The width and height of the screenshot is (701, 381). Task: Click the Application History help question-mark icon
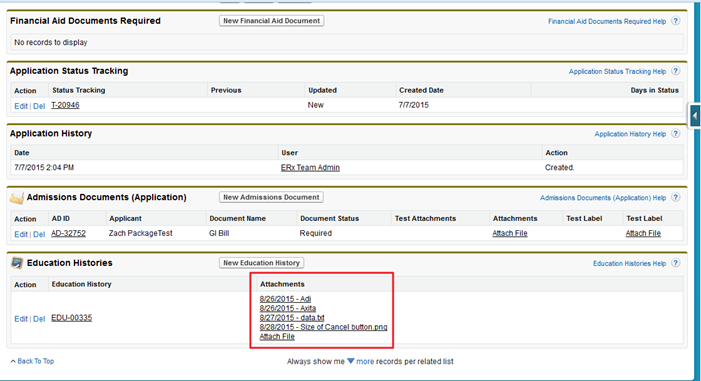click(x=676, y=134)
